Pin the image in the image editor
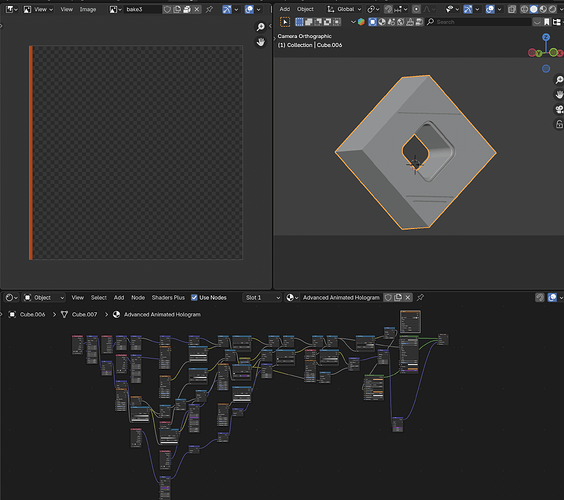The height and width of the screenshot is (500, 564). click(x=209, y=10)
